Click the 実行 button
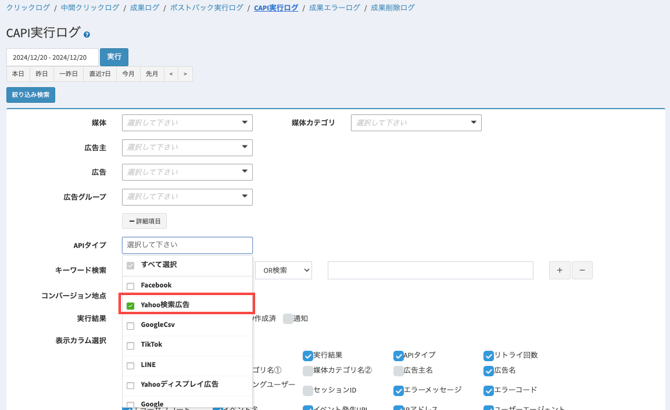Viewport: 670px width, 410px height. 114,57
